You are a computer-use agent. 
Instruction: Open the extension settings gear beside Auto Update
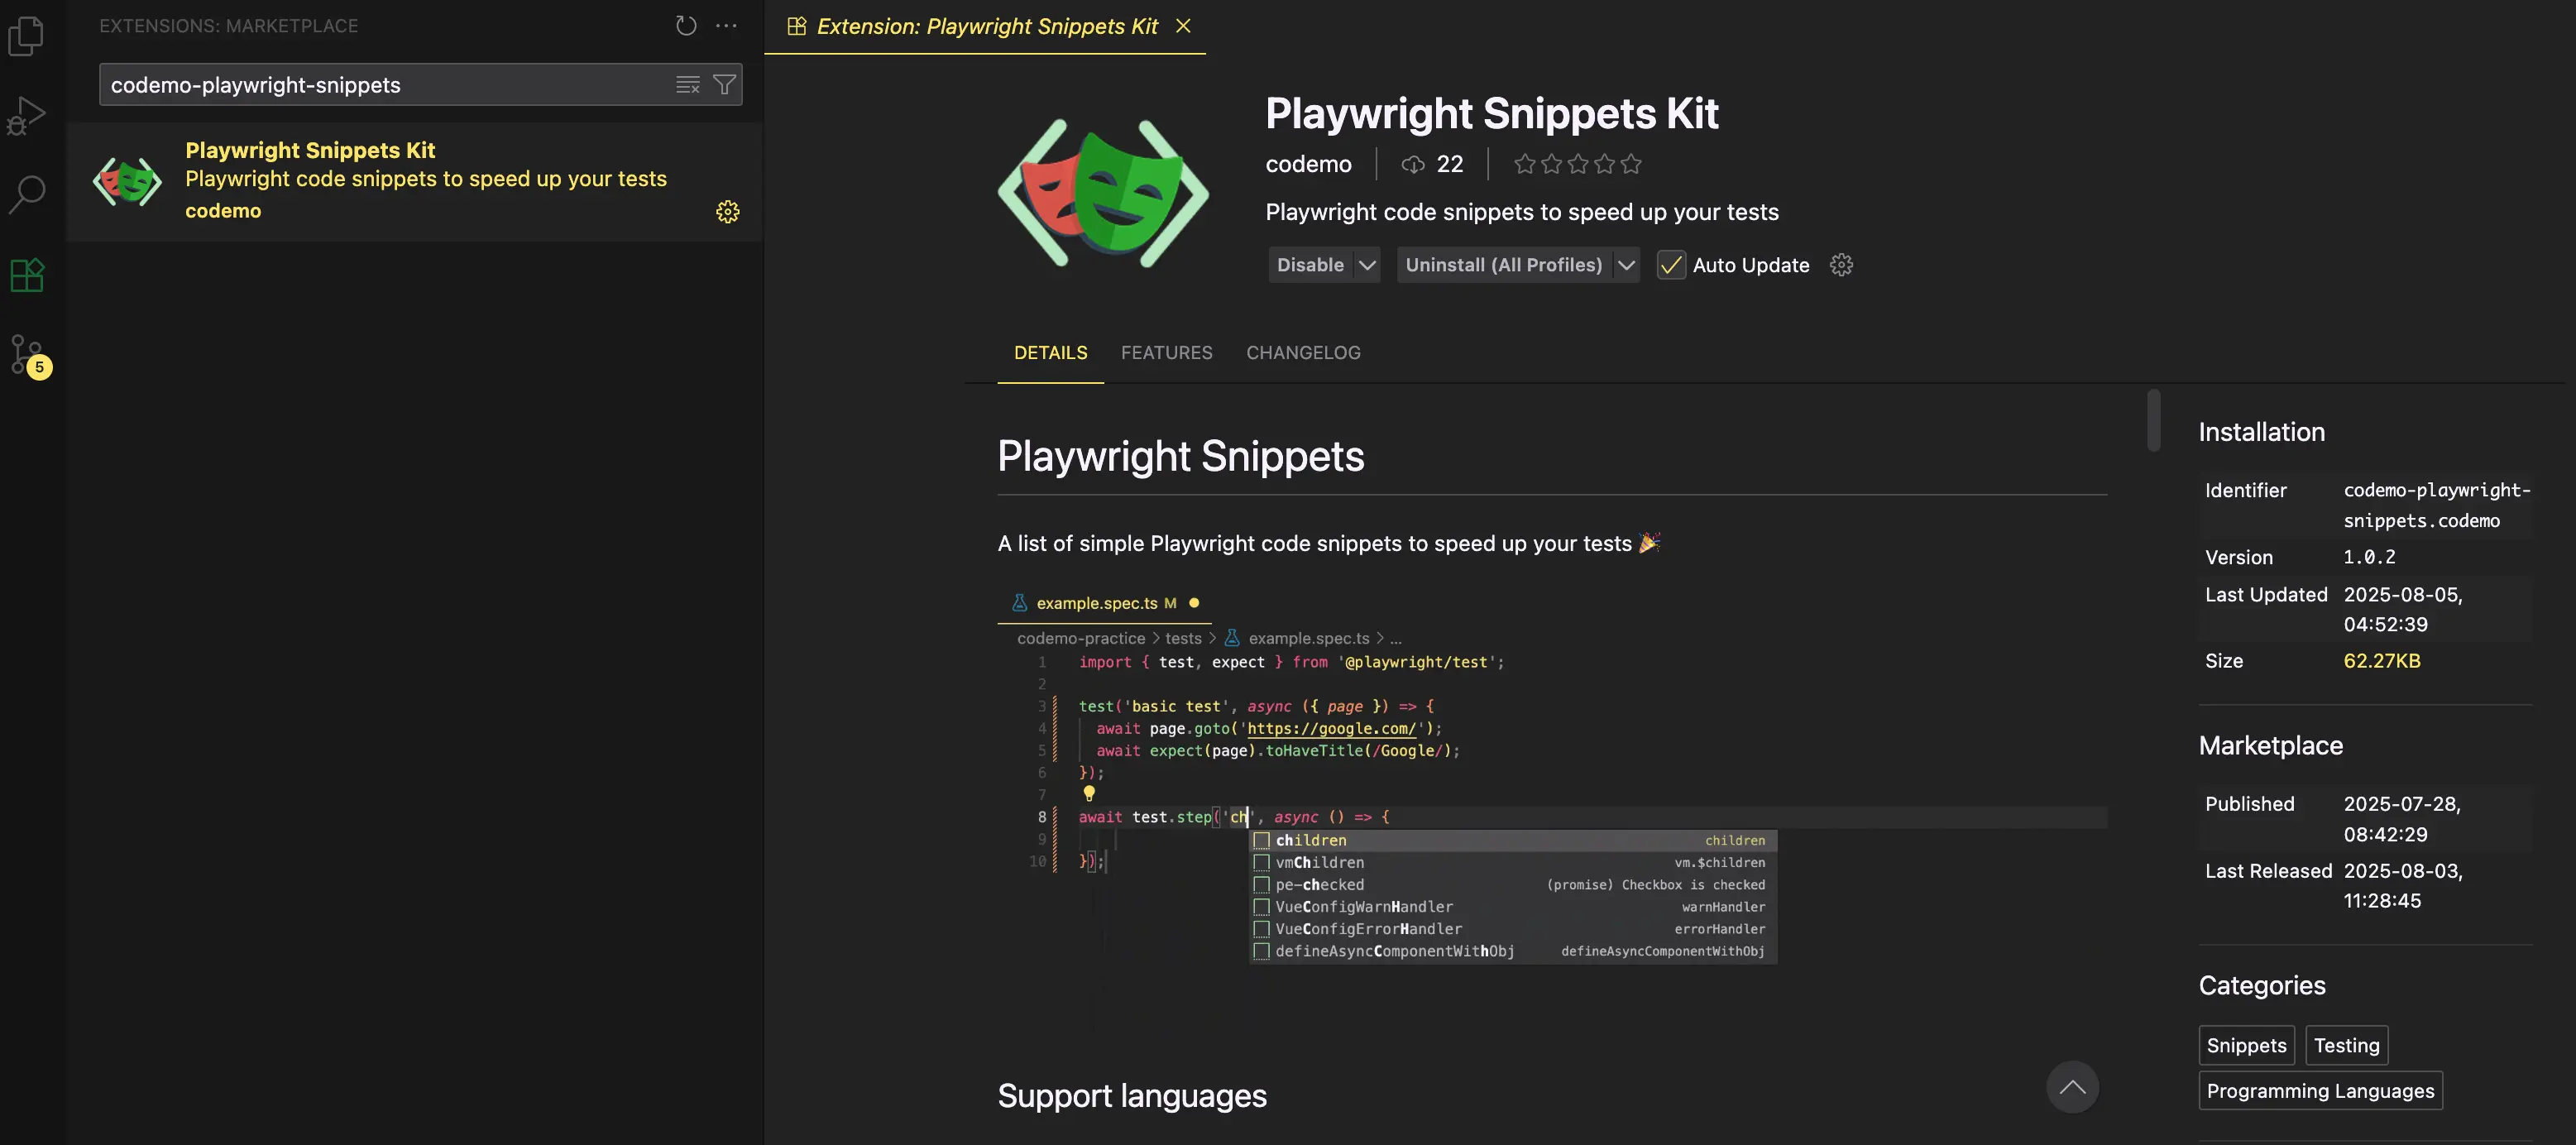point(1841,265)
